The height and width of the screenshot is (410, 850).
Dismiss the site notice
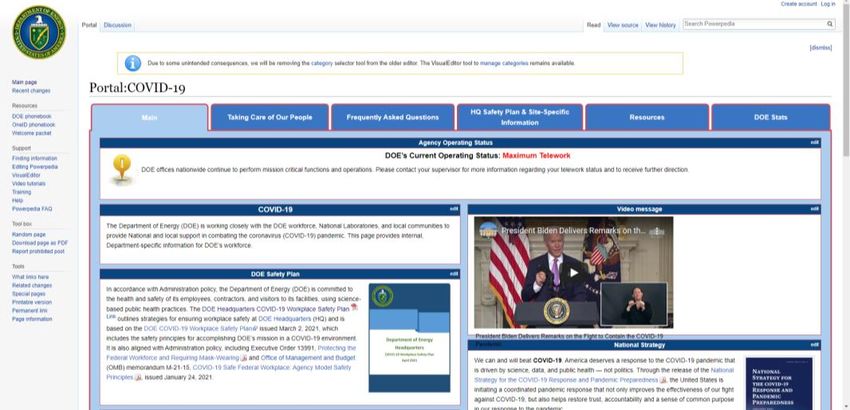click(820, 48)
